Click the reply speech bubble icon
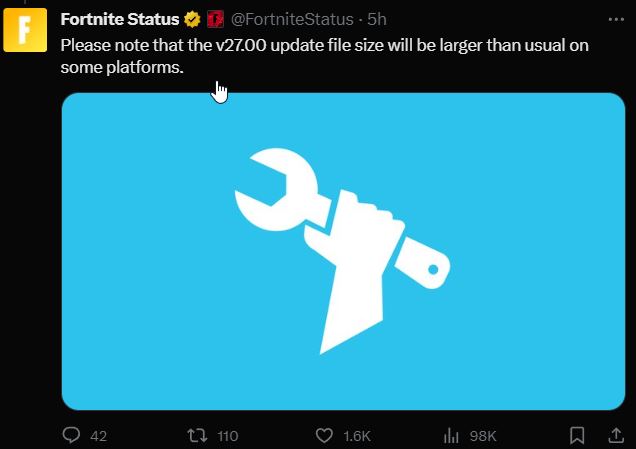 pos(71,435)
